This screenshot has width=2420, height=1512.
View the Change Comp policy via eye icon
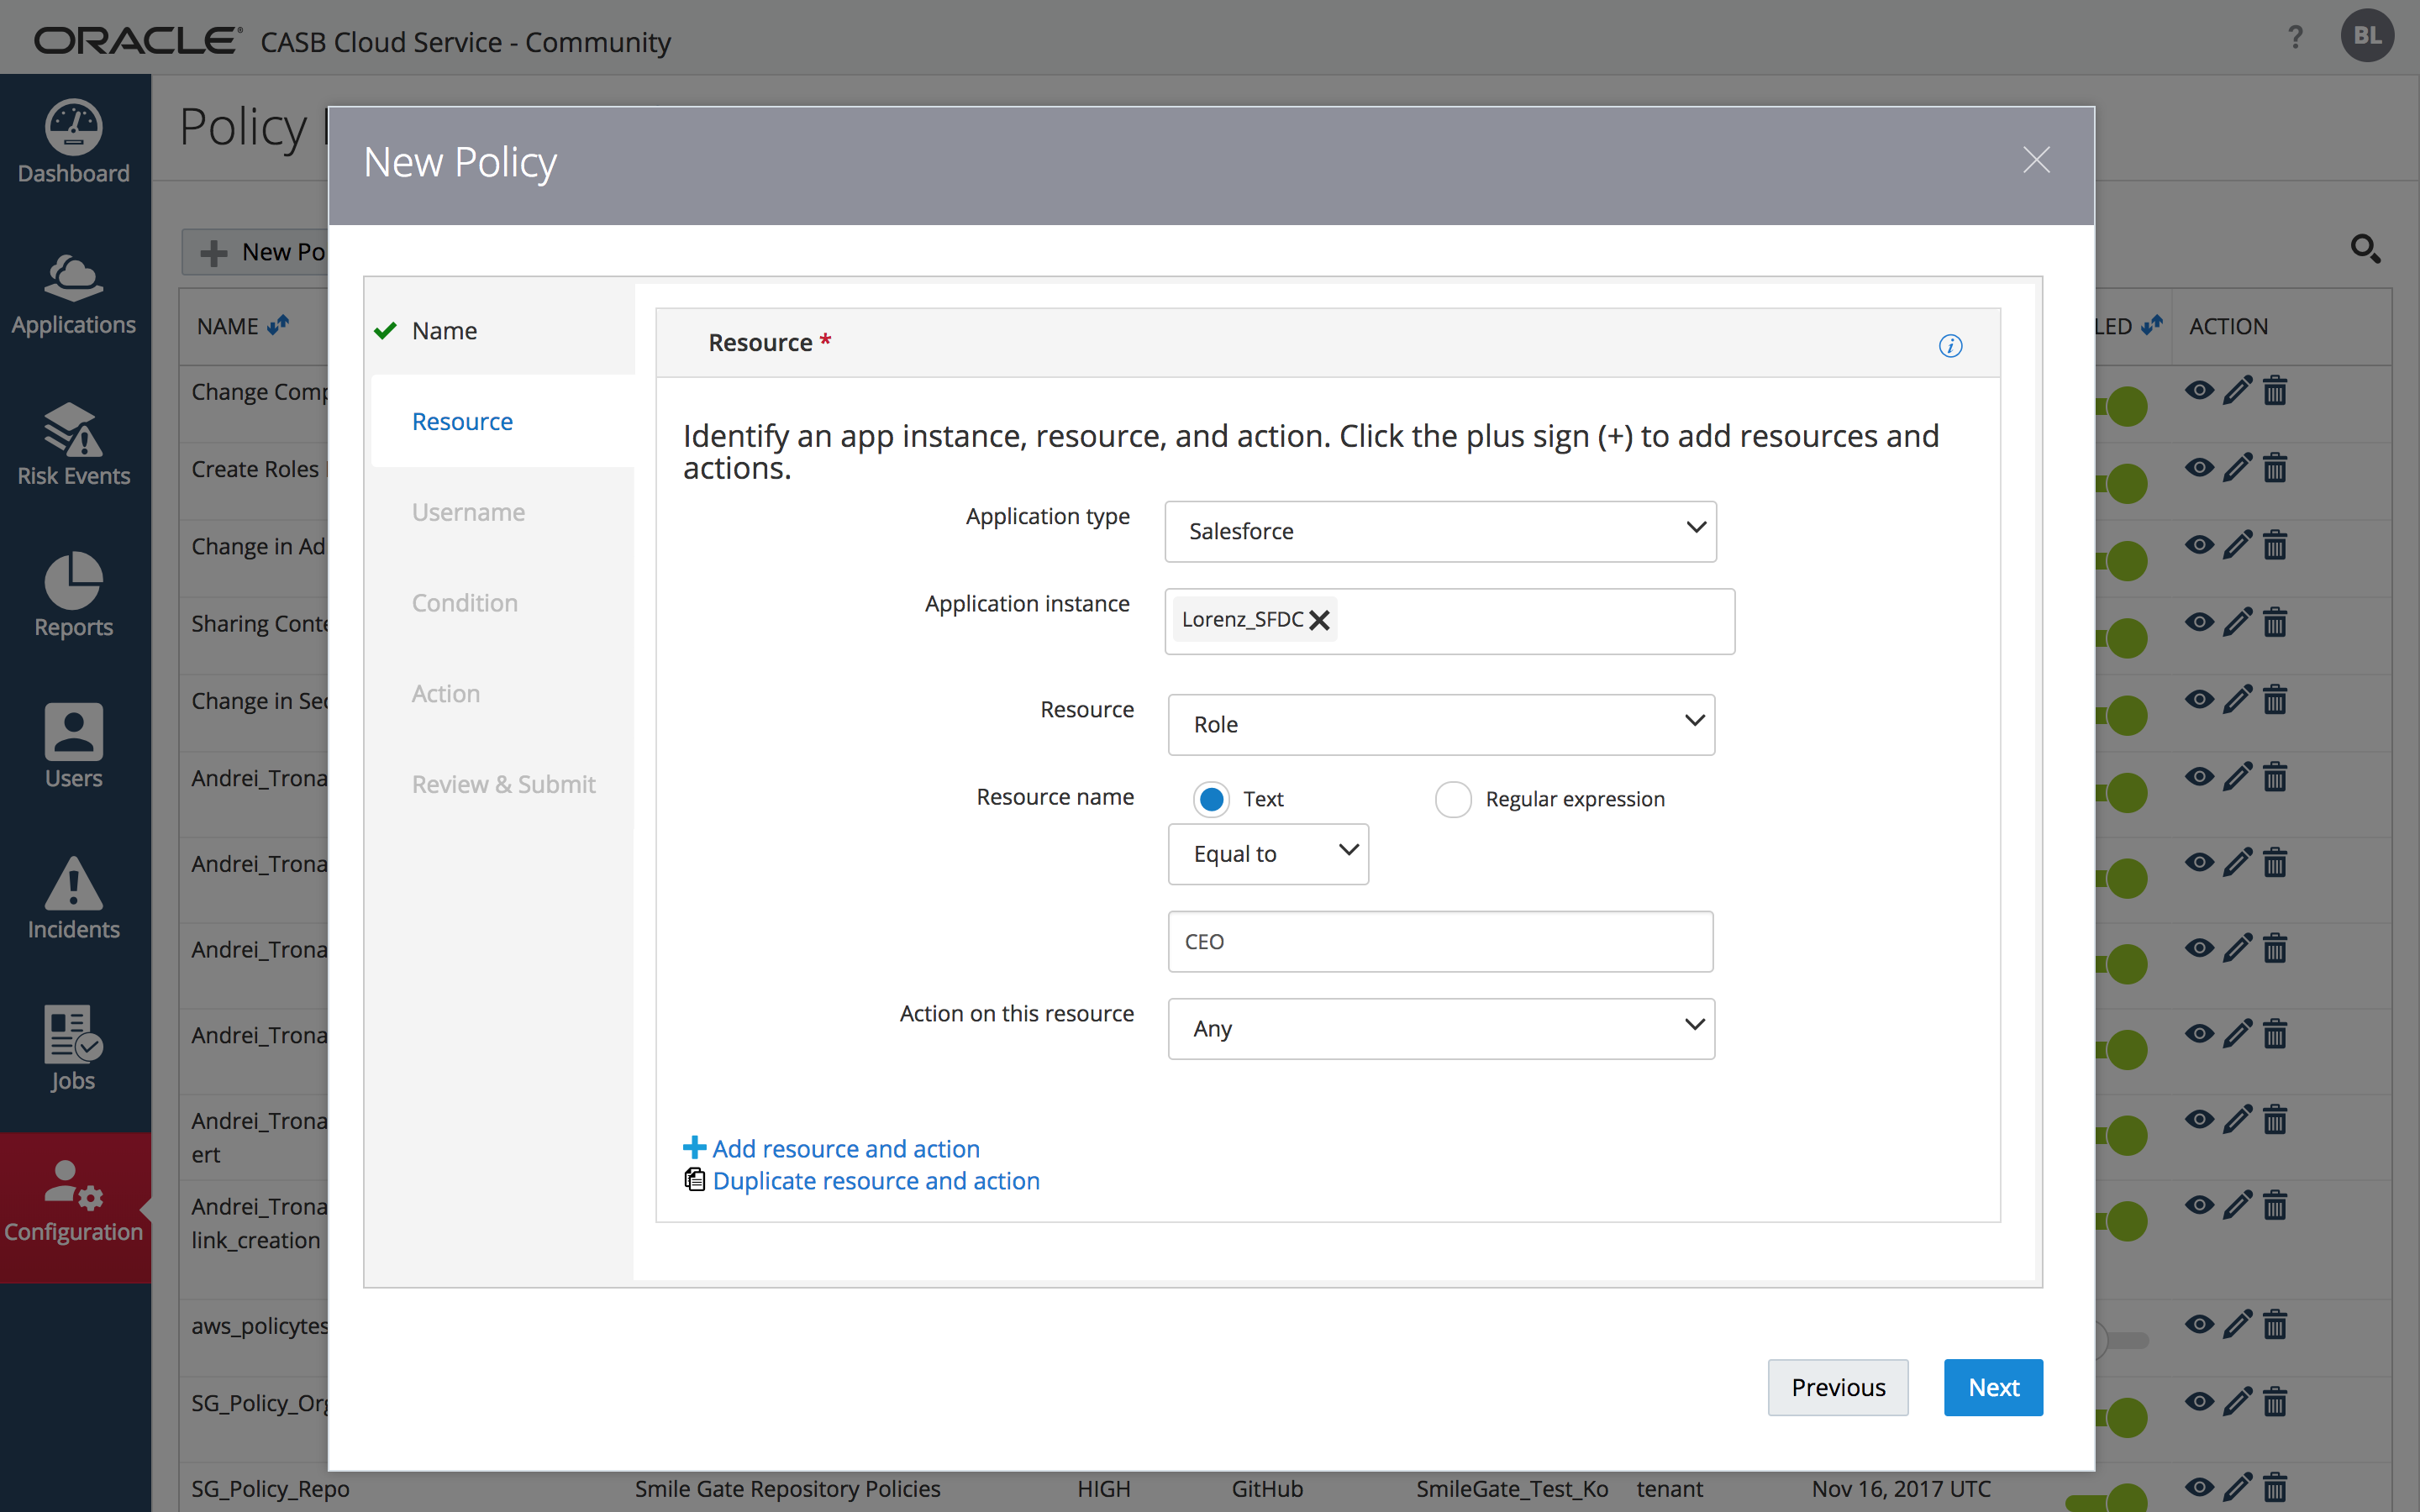coord(2199,390)
